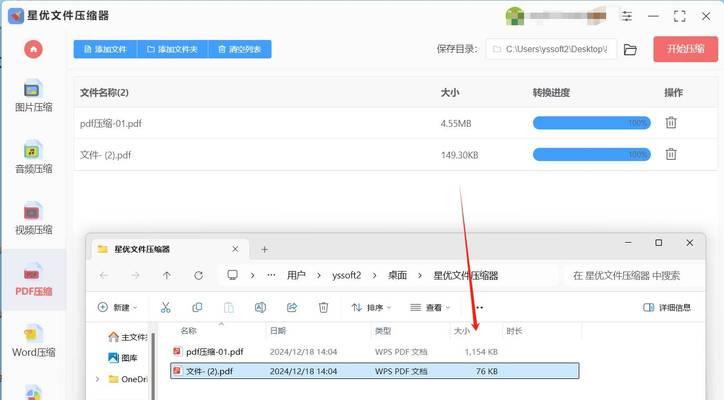
Task: Open compressor settings sliders icon
Action: click(627, 16)
